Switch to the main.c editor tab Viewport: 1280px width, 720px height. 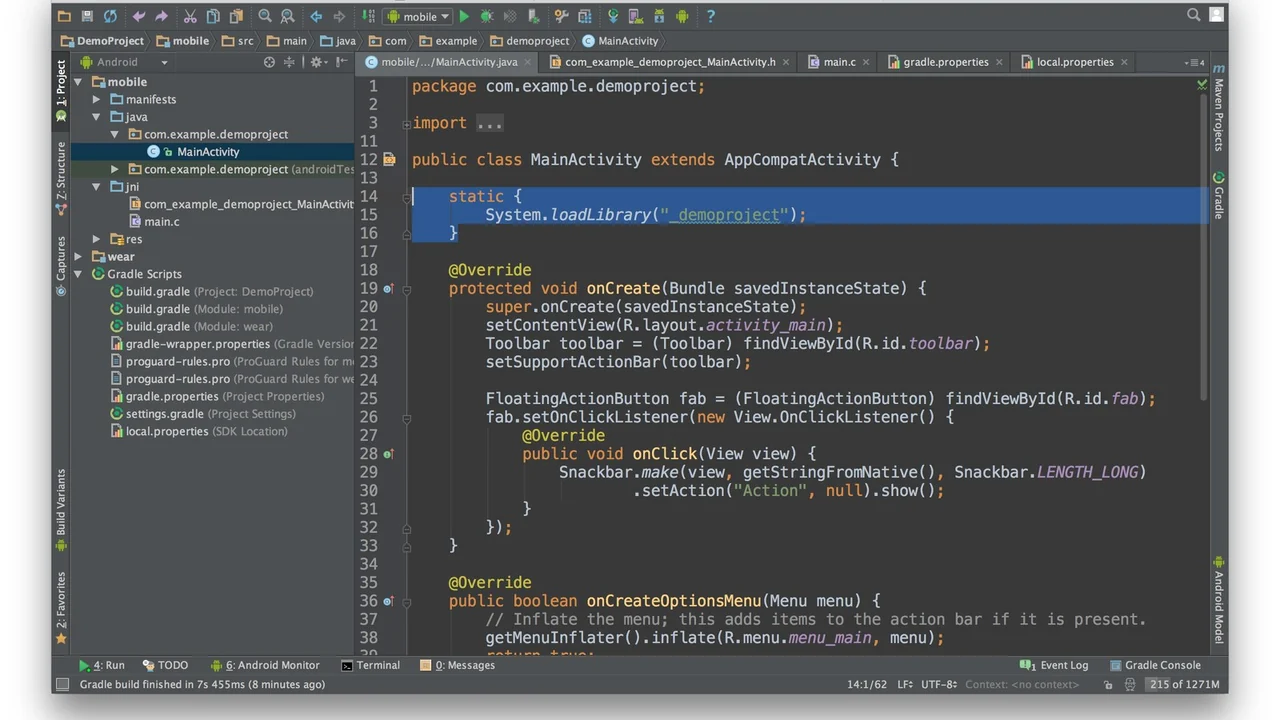(x=839, y=62)
